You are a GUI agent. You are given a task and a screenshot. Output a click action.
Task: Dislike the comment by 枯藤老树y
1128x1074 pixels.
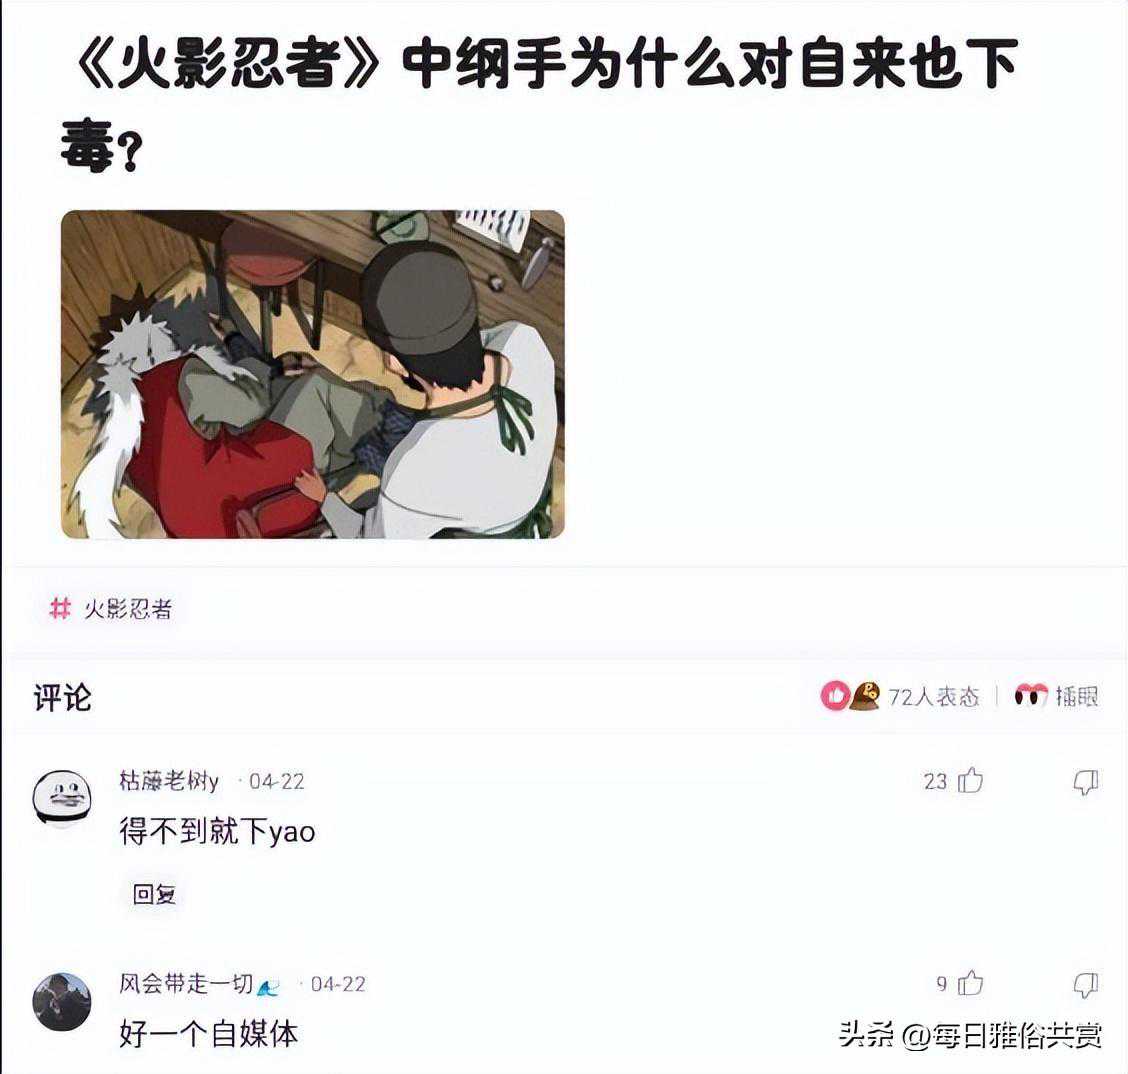pos(1086,782)
